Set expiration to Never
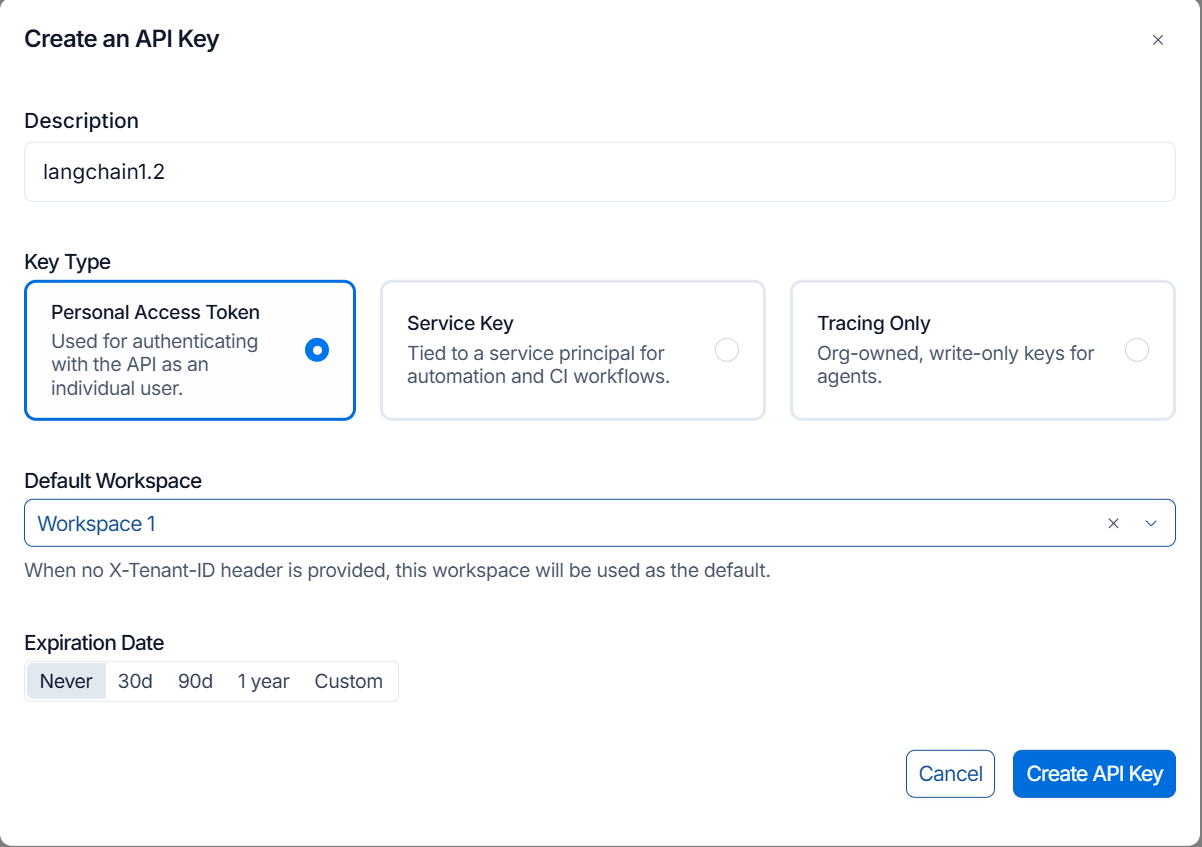 pos(66,681)
